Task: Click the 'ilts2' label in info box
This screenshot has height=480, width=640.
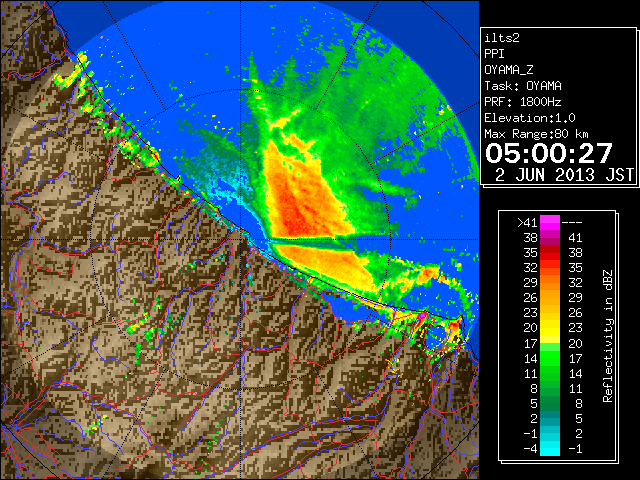Action: (x=502, y=38)
